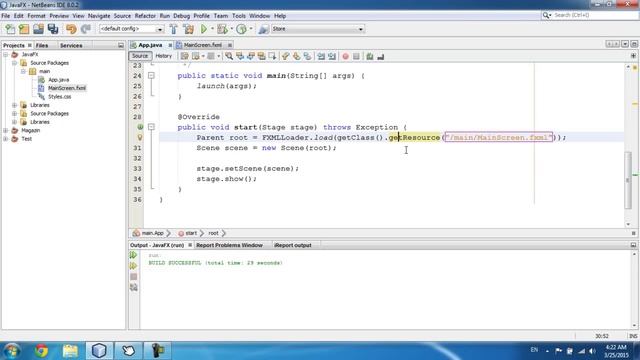Click the main.App breadcrumb
The height and width of the screenshot is (360, 640).
click(x=152, y=233)
